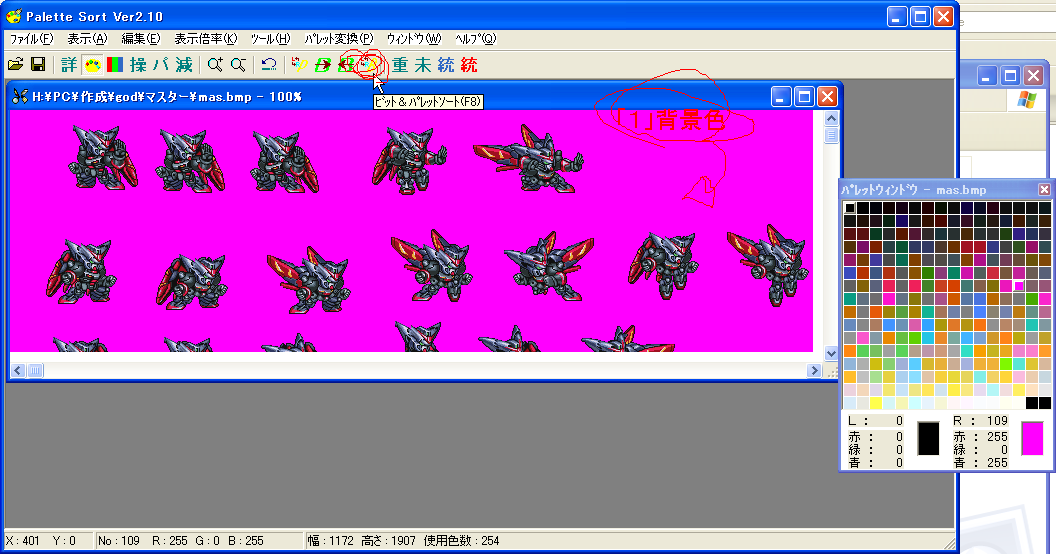1056x554 pixels.
Task: Click the magenta R color preview box
Action: (x=1032, y=438)
